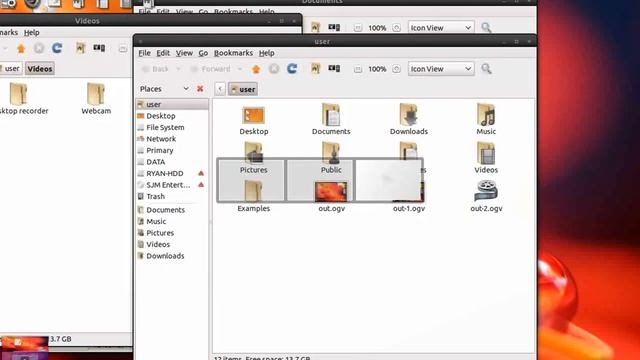Click Videos path button in Videos window
The height and width of the screenshot is (360, 640).
[40, 69]
